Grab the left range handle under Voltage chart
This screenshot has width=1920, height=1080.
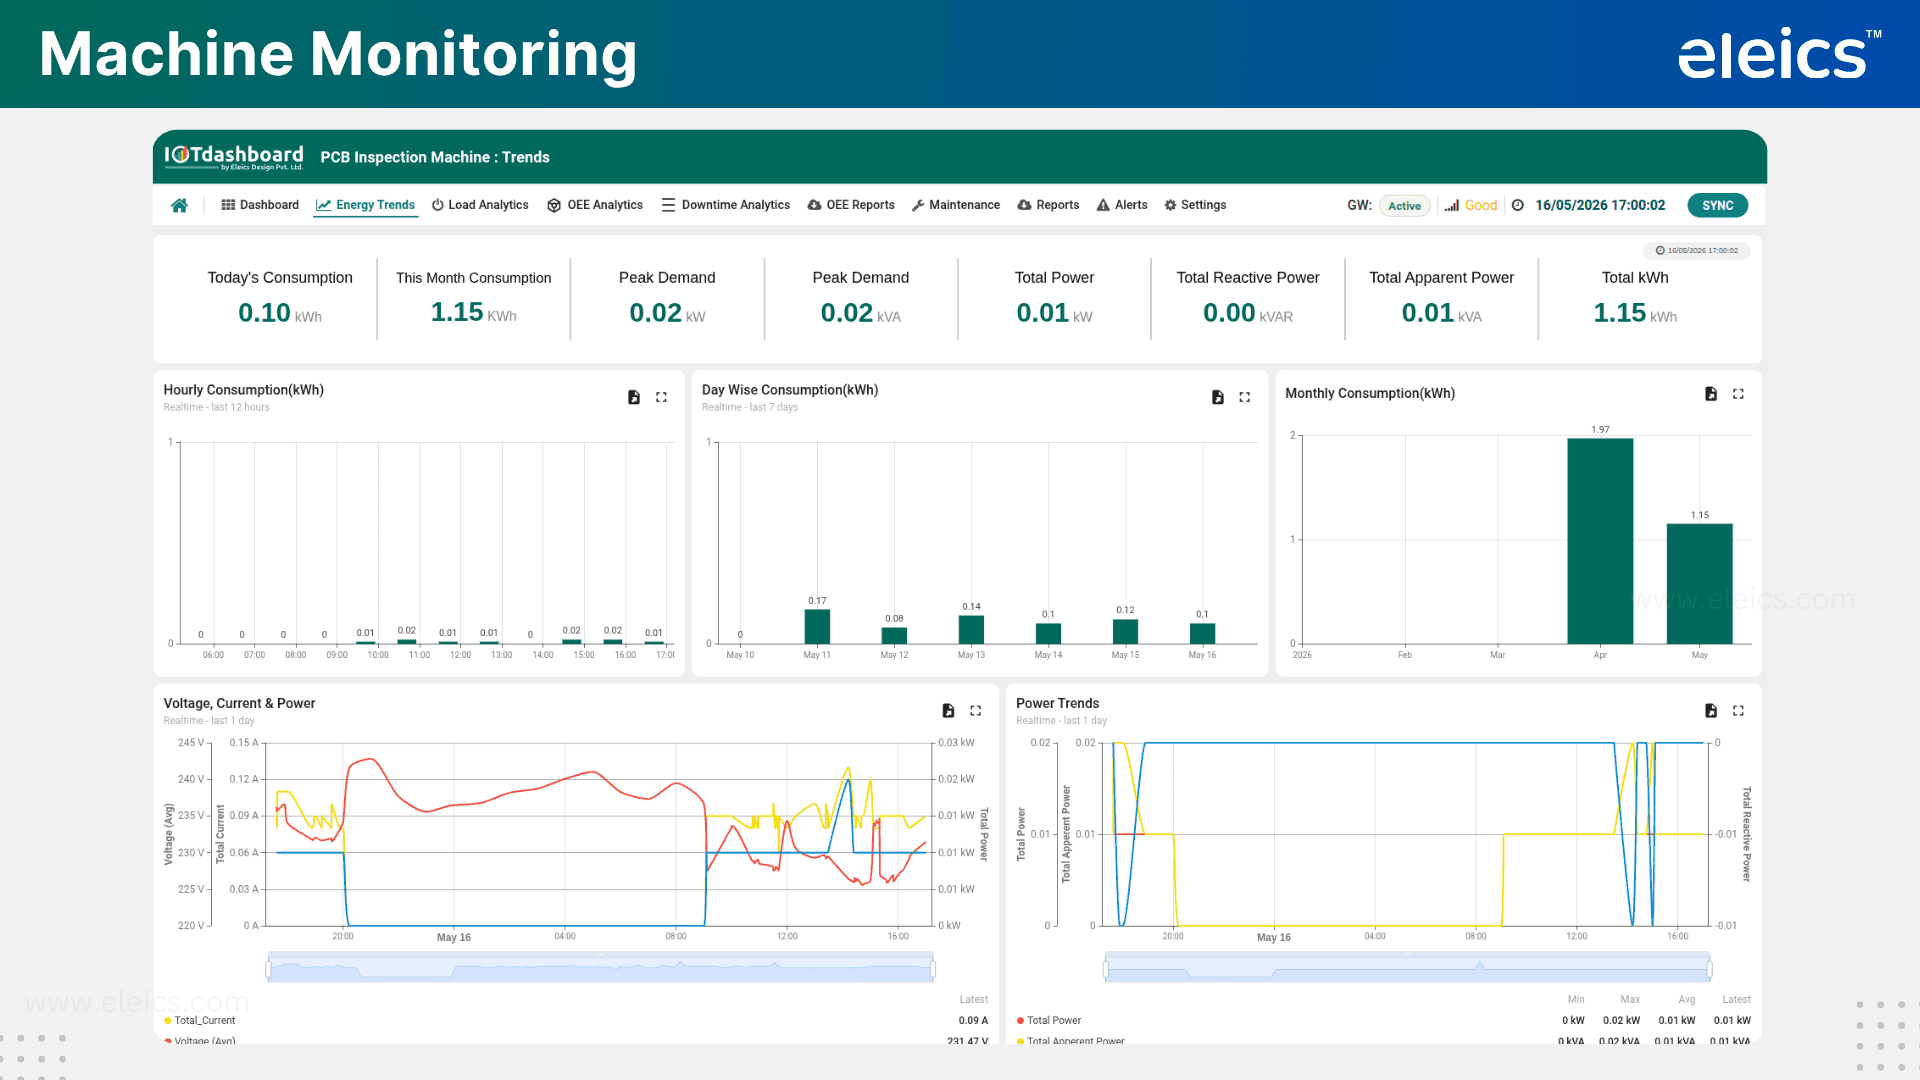pos(268,968)
